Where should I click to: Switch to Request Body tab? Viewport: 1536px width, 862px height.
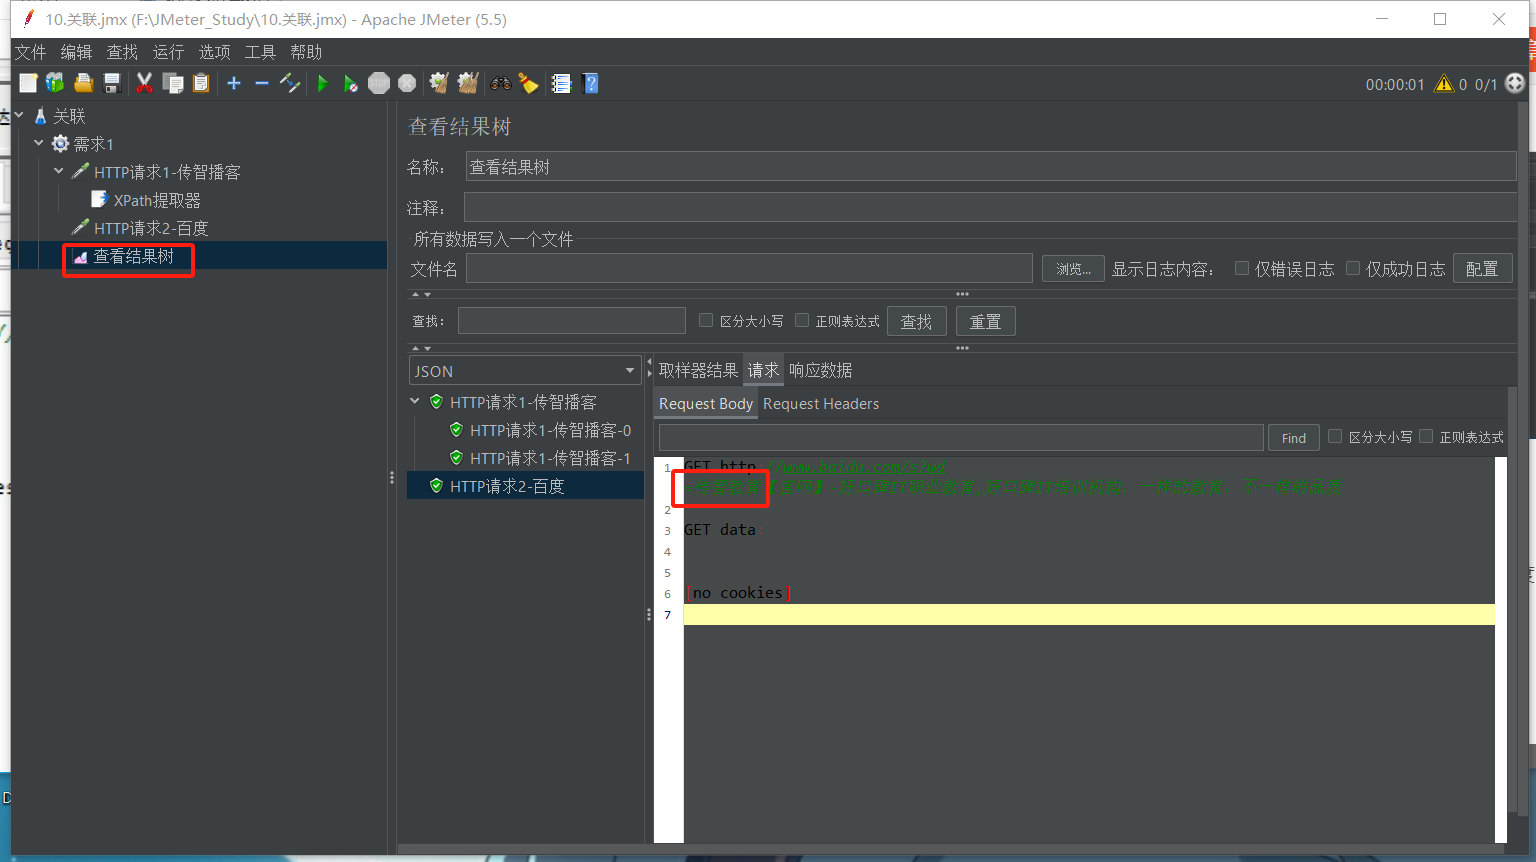[x=706, y=403]
